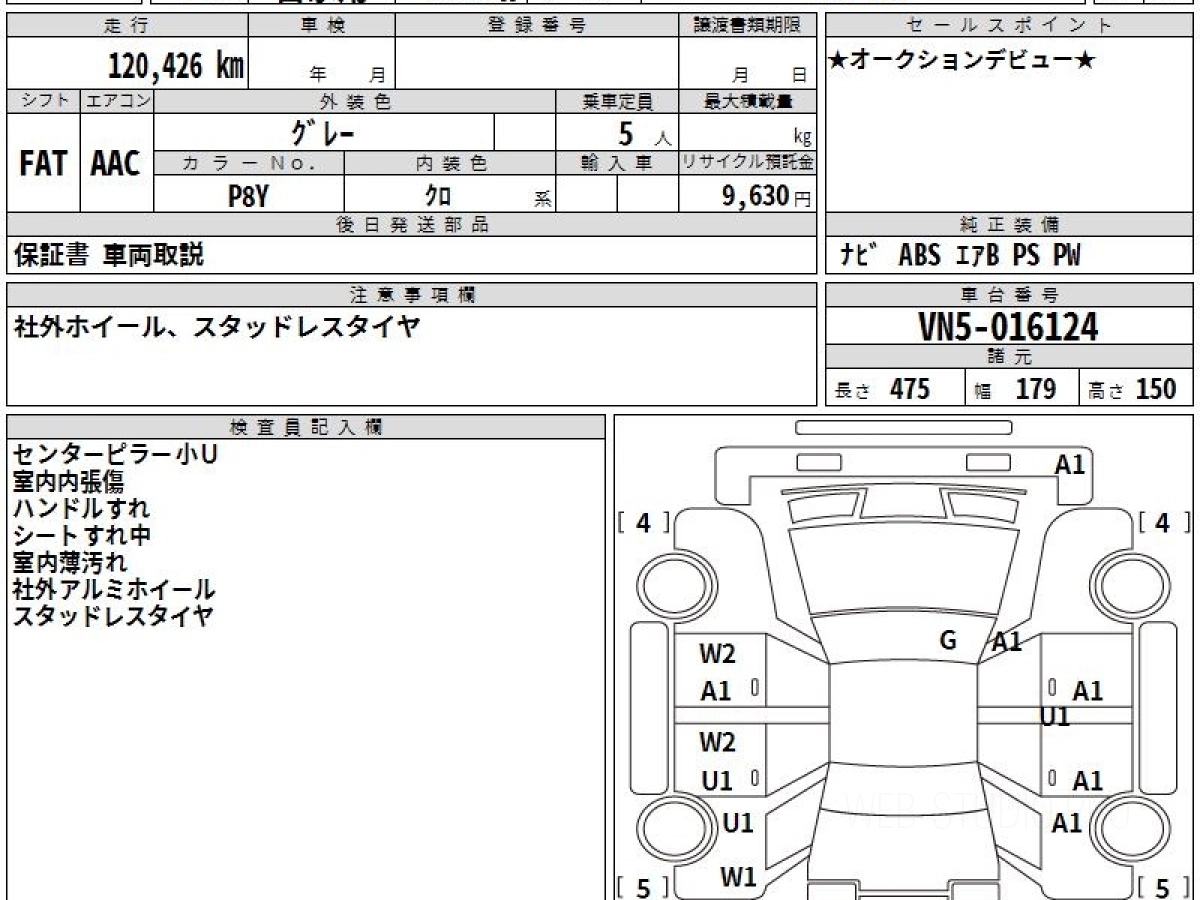Screen dimensions: 1200x900
Task: Click the upper W2 mark on left door
Action: pyautogui.click(x=717, y=654)
